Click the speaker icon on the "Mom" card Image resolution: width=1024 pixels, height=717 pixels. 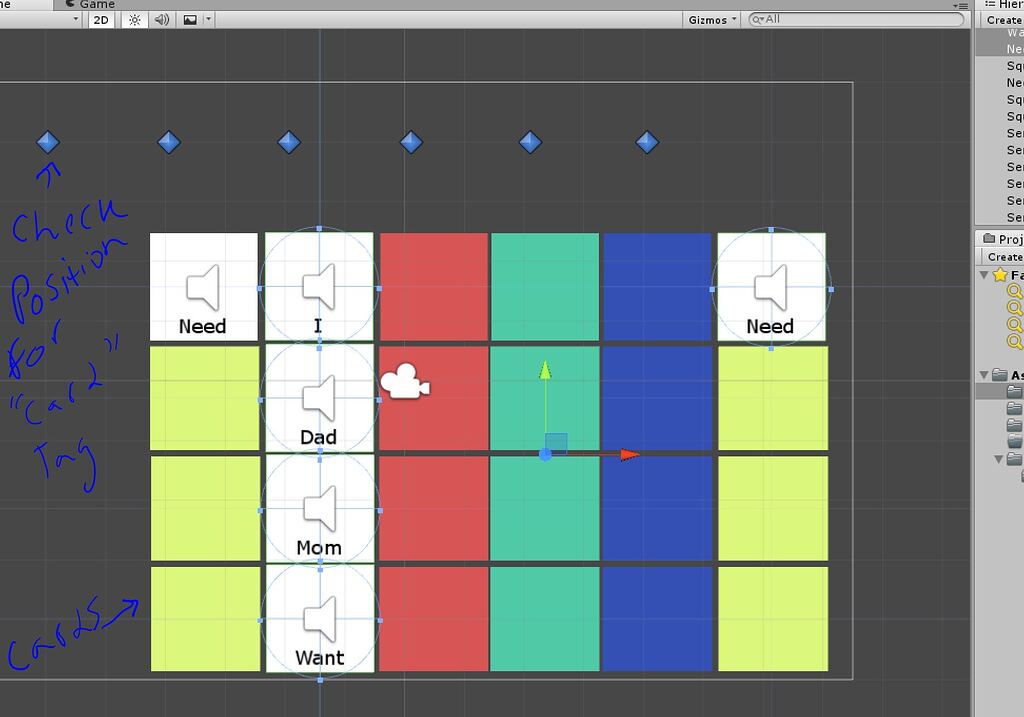click(319, 508)
